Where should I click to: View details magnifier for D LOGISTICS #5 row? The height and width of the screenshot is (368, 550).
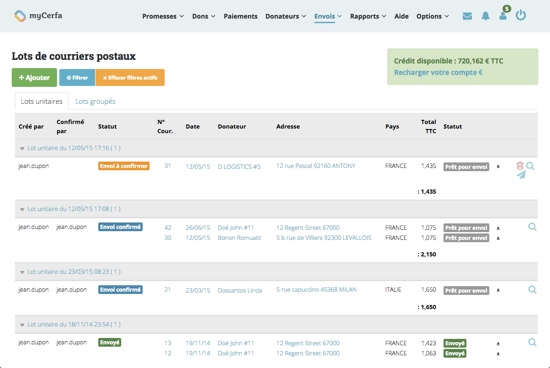pos(530,166)
